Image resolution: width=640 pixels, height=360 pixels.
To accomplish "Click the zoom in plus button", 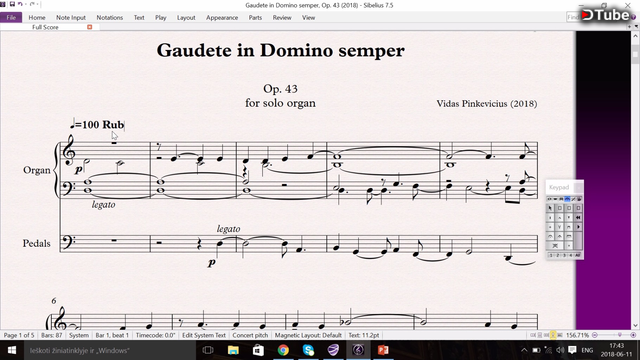I will (x=633, y=335).
